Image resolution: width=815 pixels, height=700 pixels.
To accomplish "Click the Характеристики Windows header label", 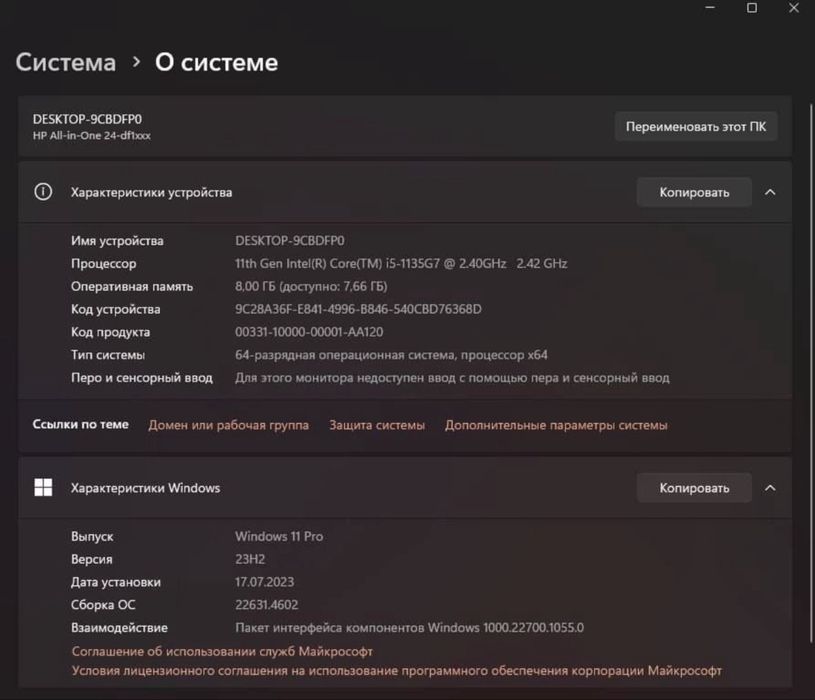I will pos(145,488).
